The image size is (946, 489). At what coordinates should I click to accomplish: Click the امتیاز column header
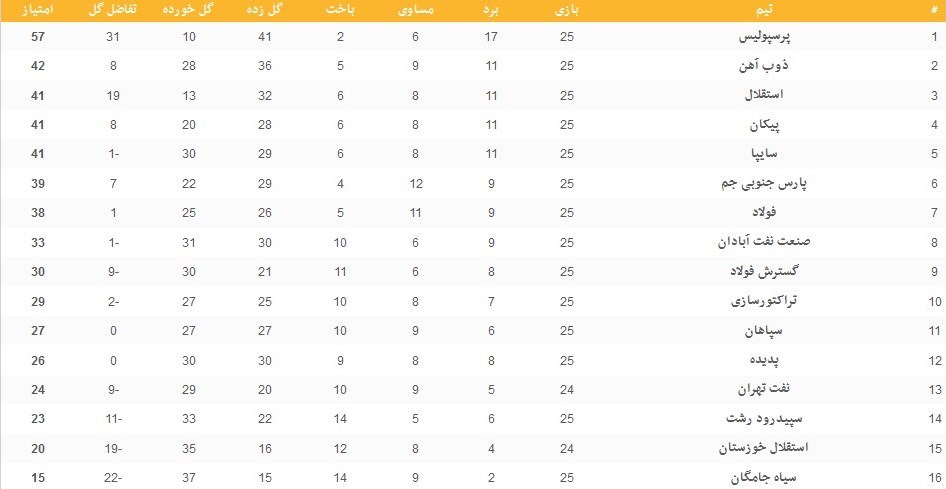39,9
